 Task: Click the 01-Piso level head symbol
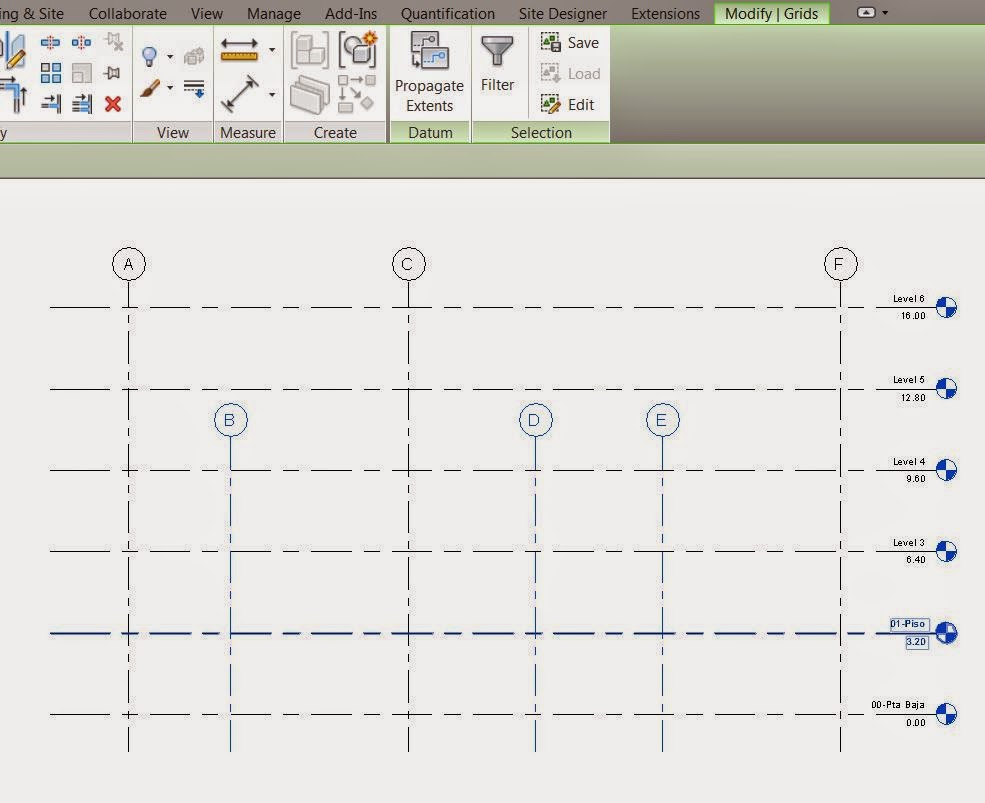(x=946, y=633)
